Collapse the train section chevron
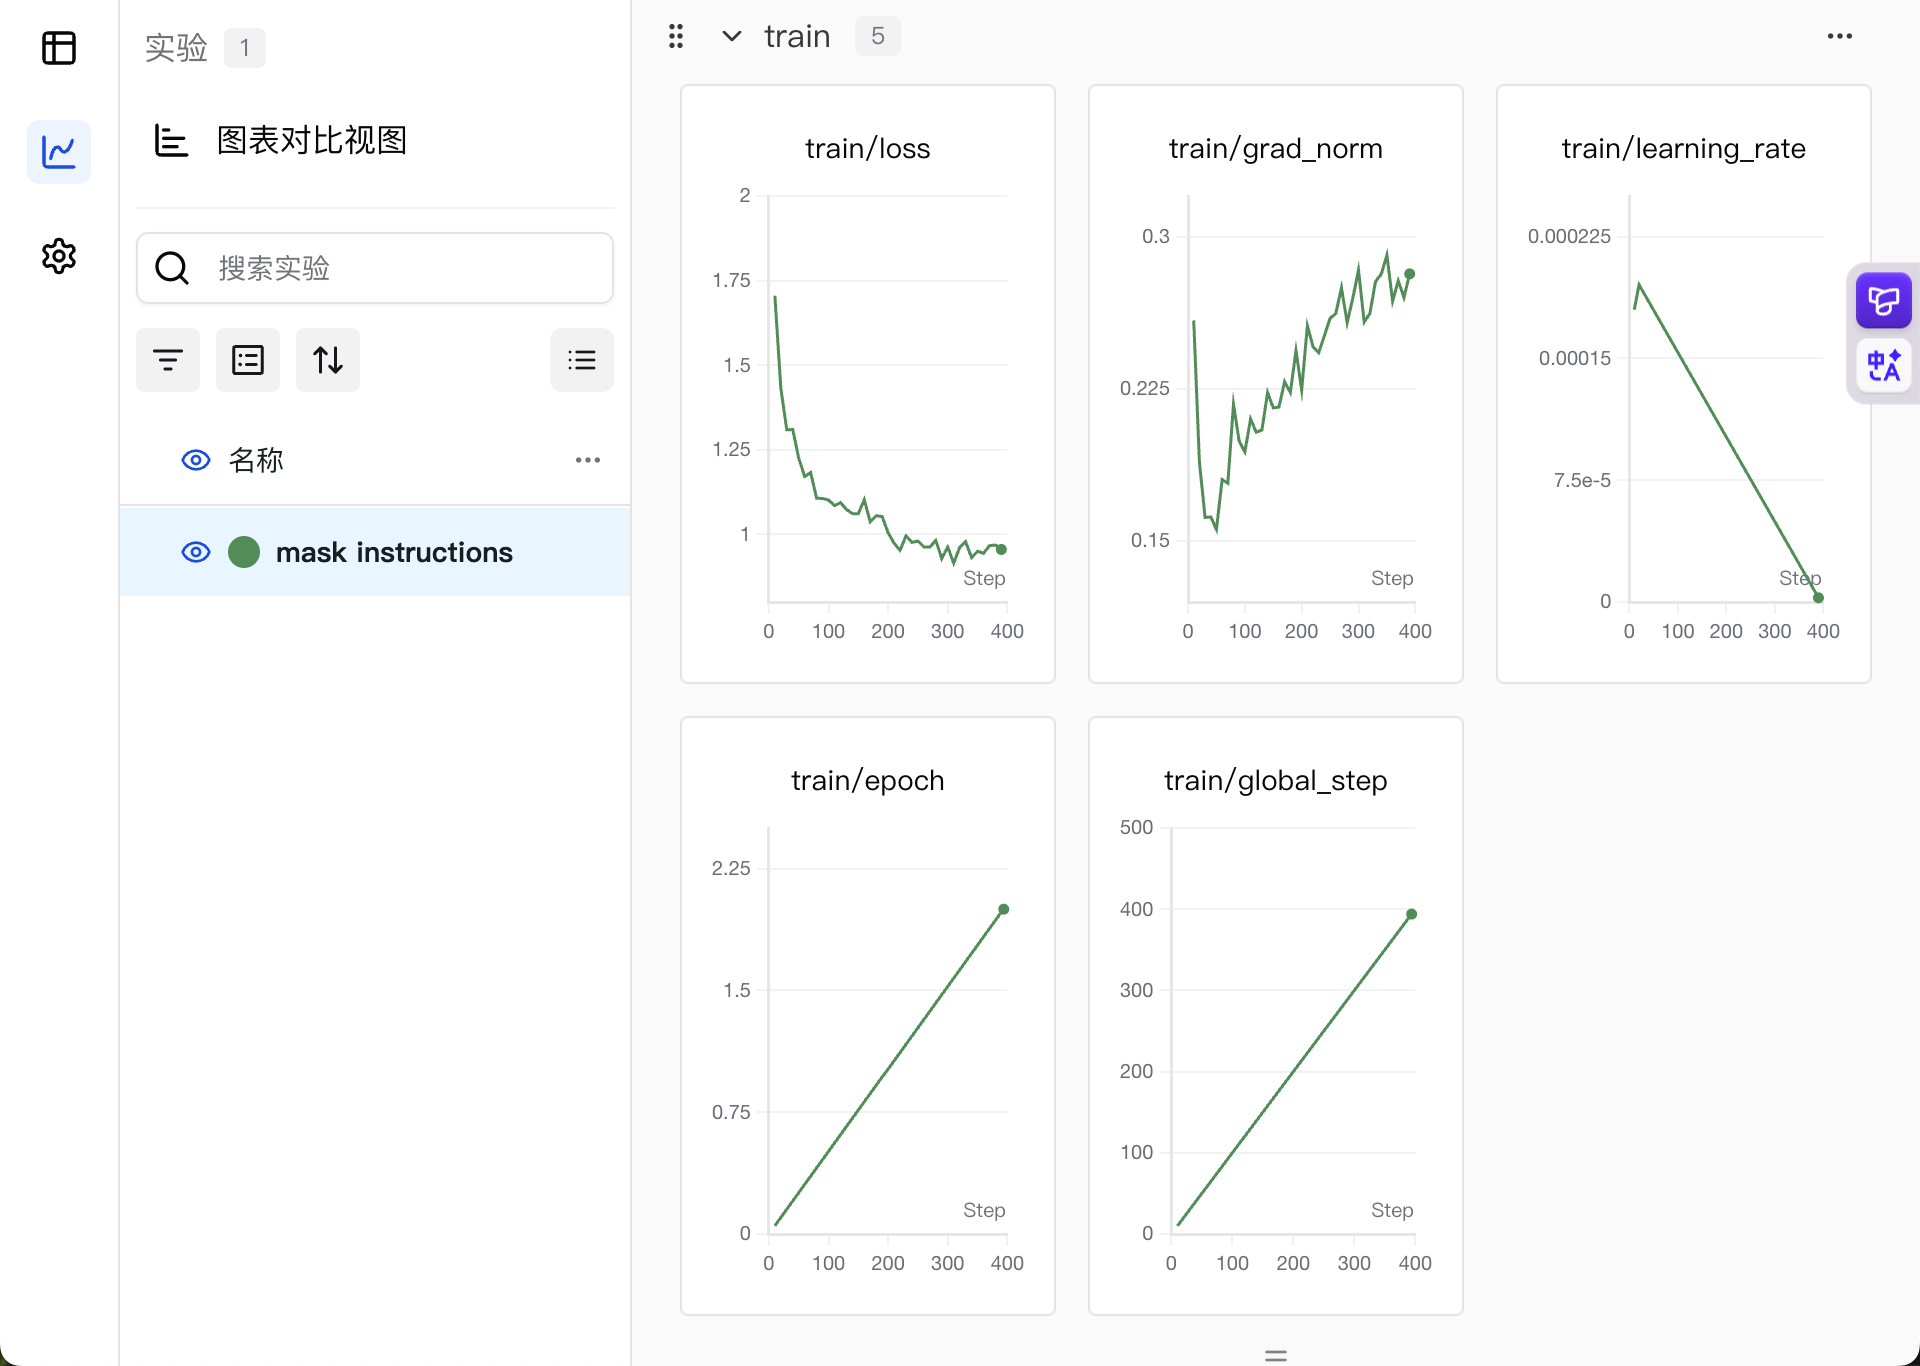Screen dimensions: 1920x1366 (x=732, y=36)
